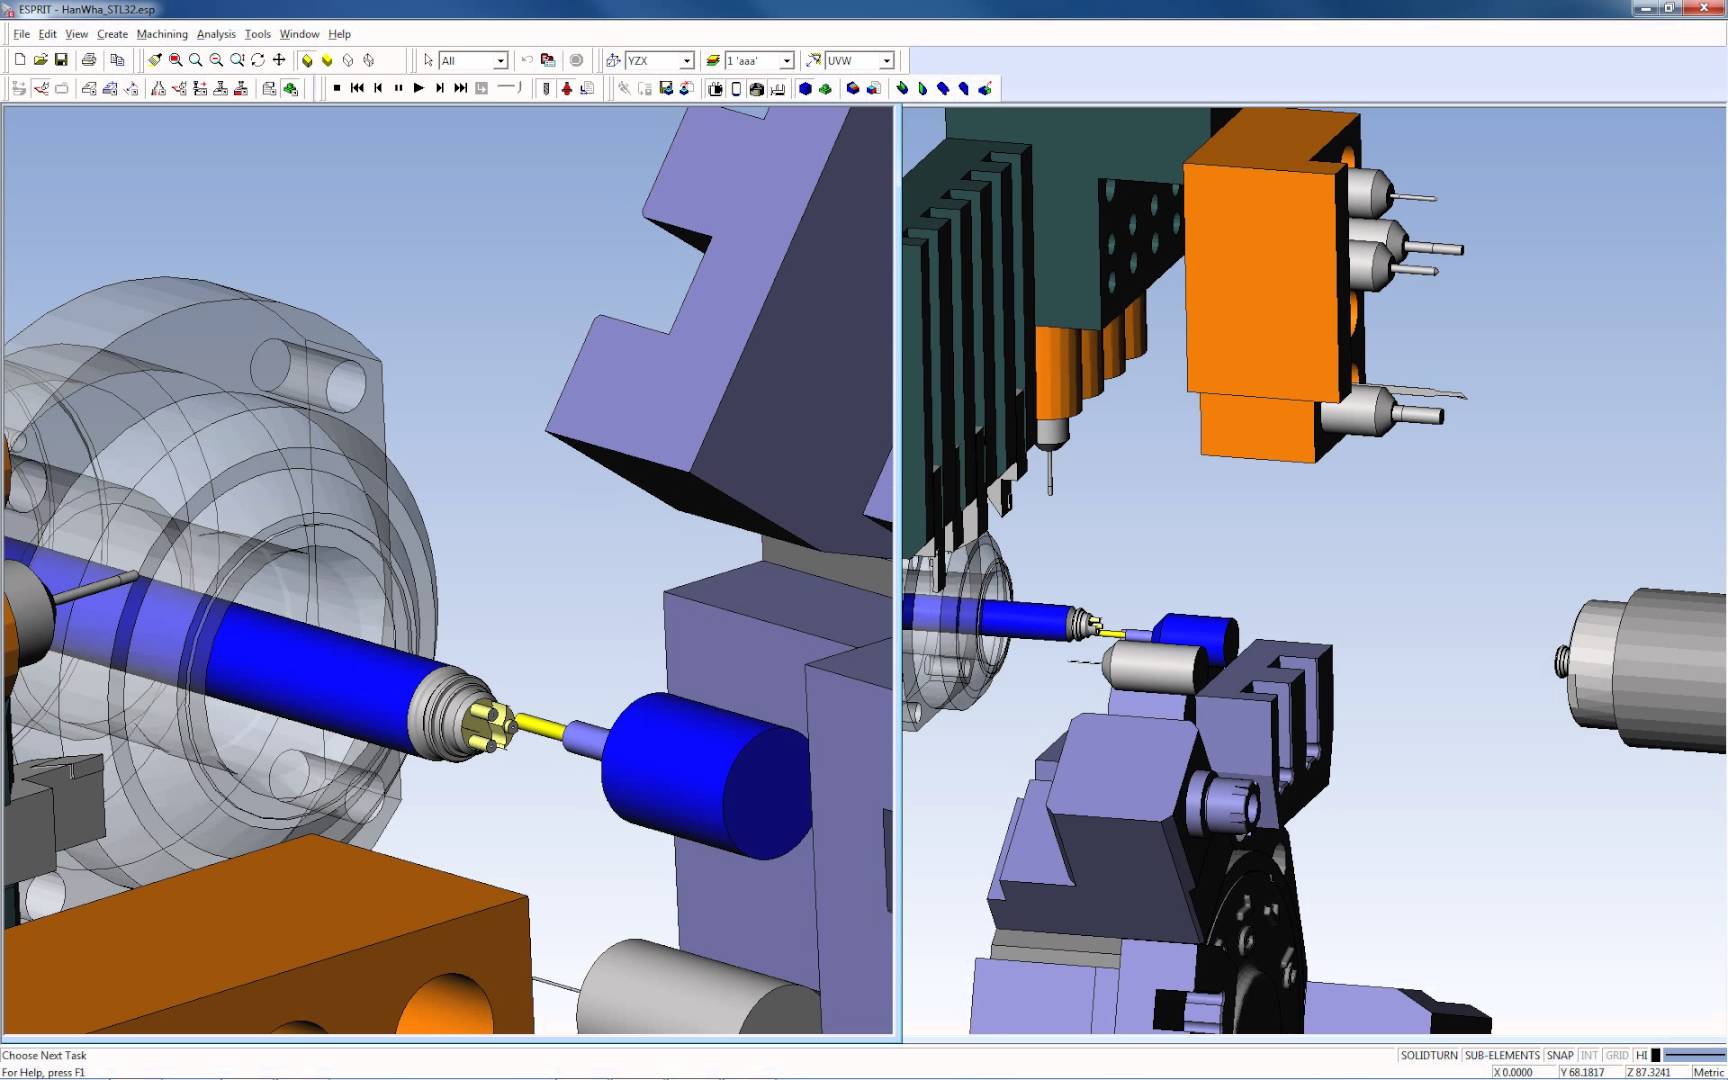The height and width of the screenshot is (1080, 1728).
Task: Click the Metric units button
Action: pyautogui.click(x=1708, y=1072)
